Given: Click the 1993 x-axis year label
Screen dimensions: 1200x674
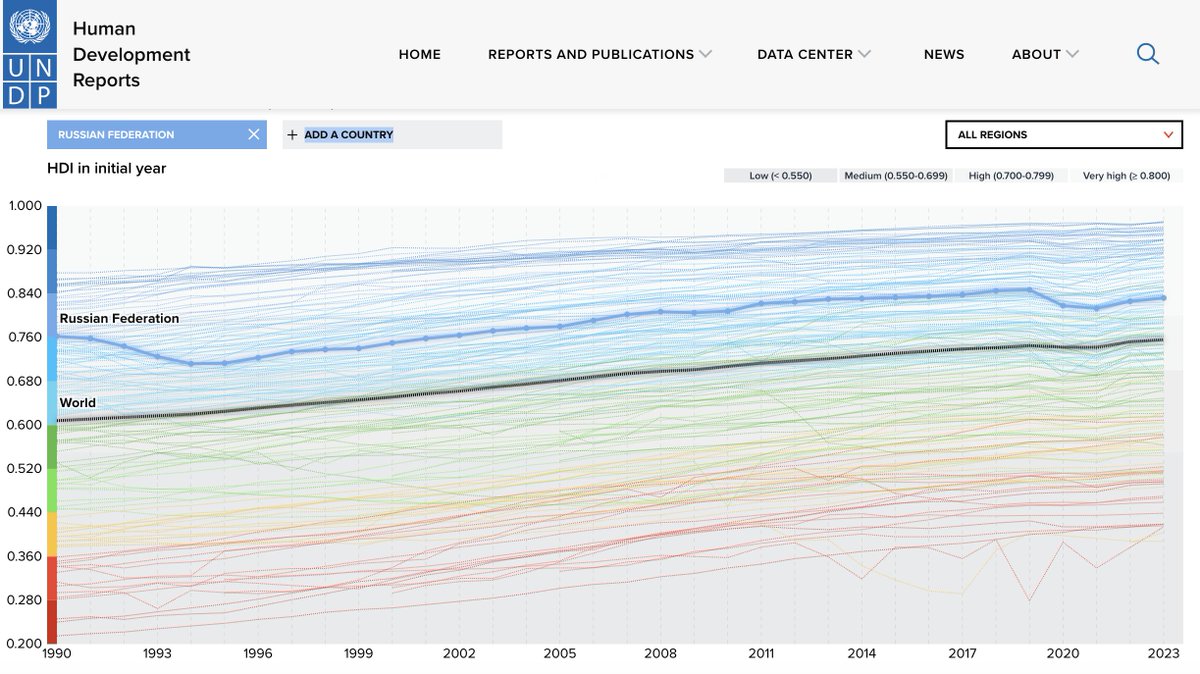Looking at the screenshot, I should coord(157,654).
